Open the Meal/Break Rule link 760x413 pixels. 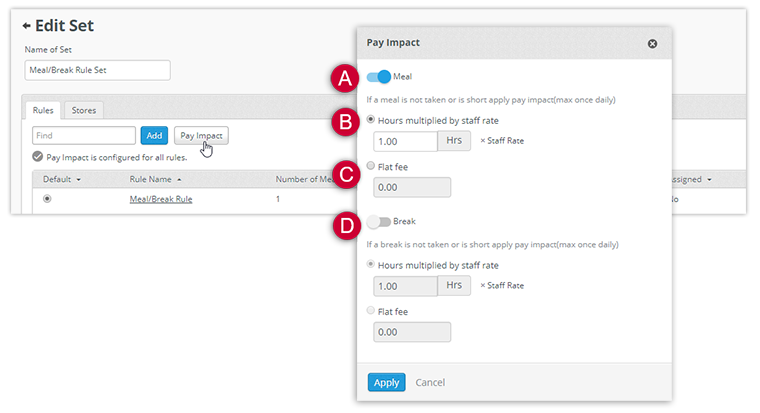click(160, 199)
